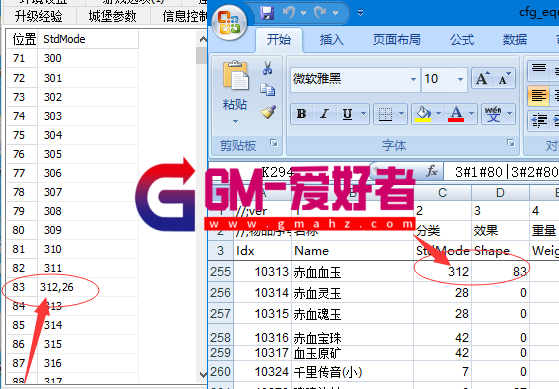Image resolution: width=559 pixels, height=389 pixels.
Task: Select row 256 header in Excel
Action: point(220,293)
